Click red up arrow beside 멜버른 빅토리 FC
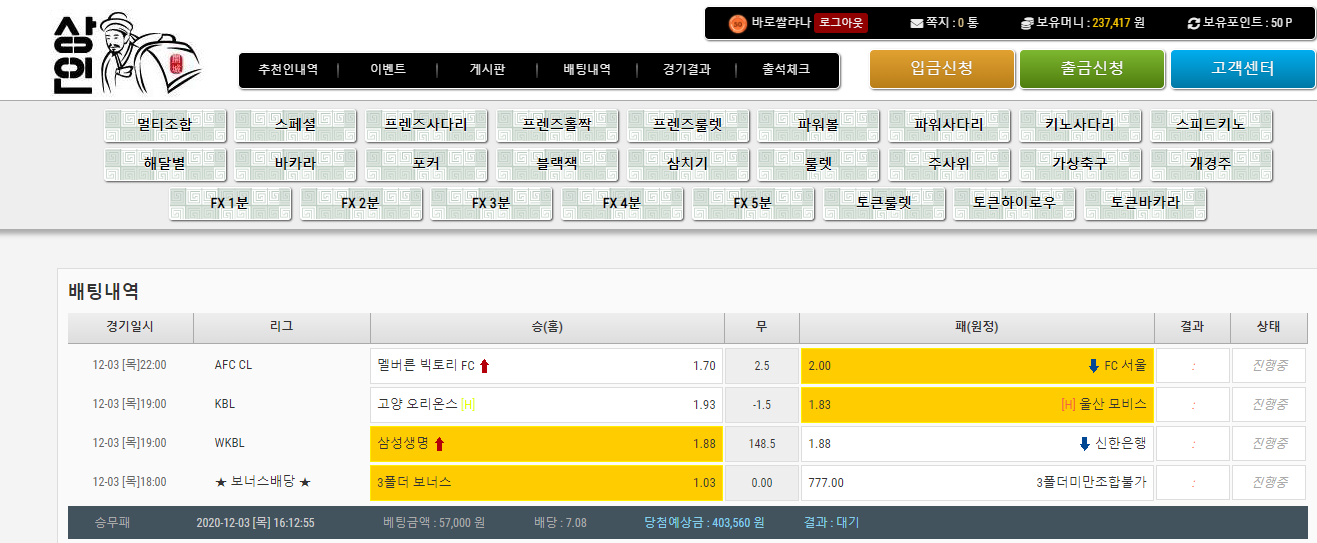Viewport: 1317px width, 543px height. tap(485, 366)
